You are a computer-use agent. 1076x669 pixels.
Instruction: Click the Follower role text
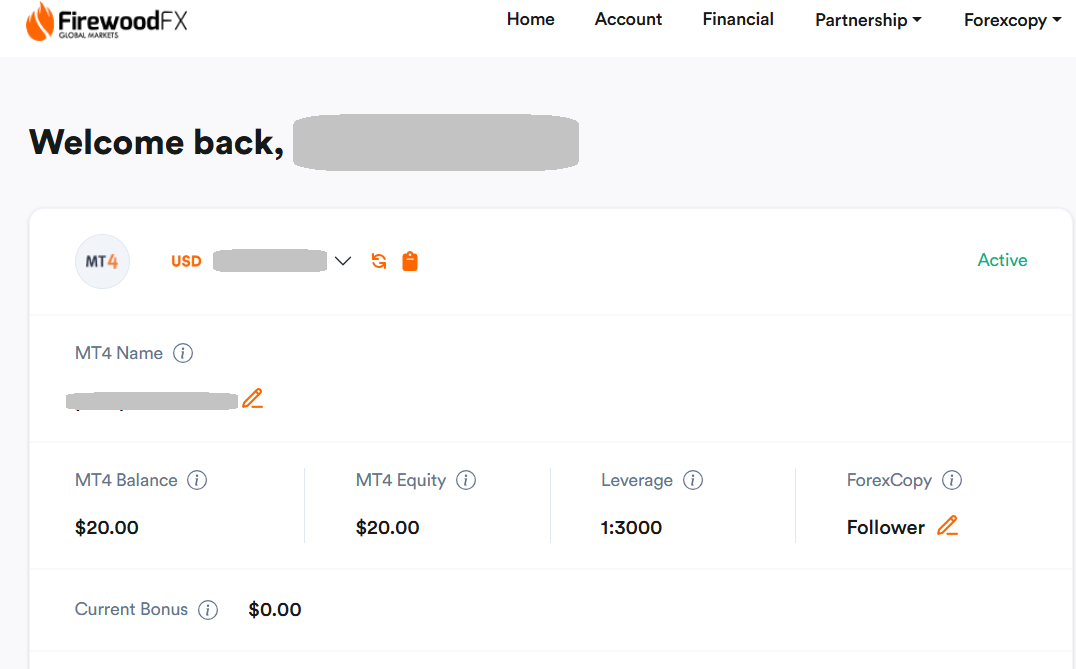click(885, 527)
